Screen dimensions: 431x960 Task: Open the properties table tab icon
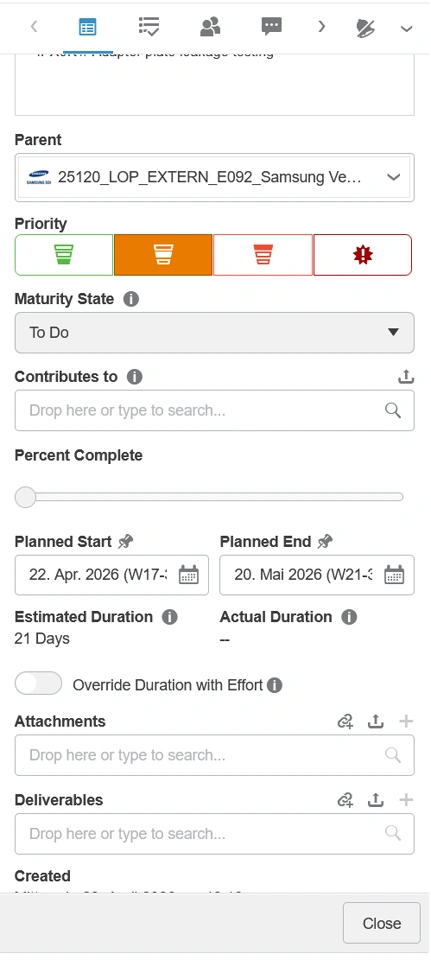point(88,27)
